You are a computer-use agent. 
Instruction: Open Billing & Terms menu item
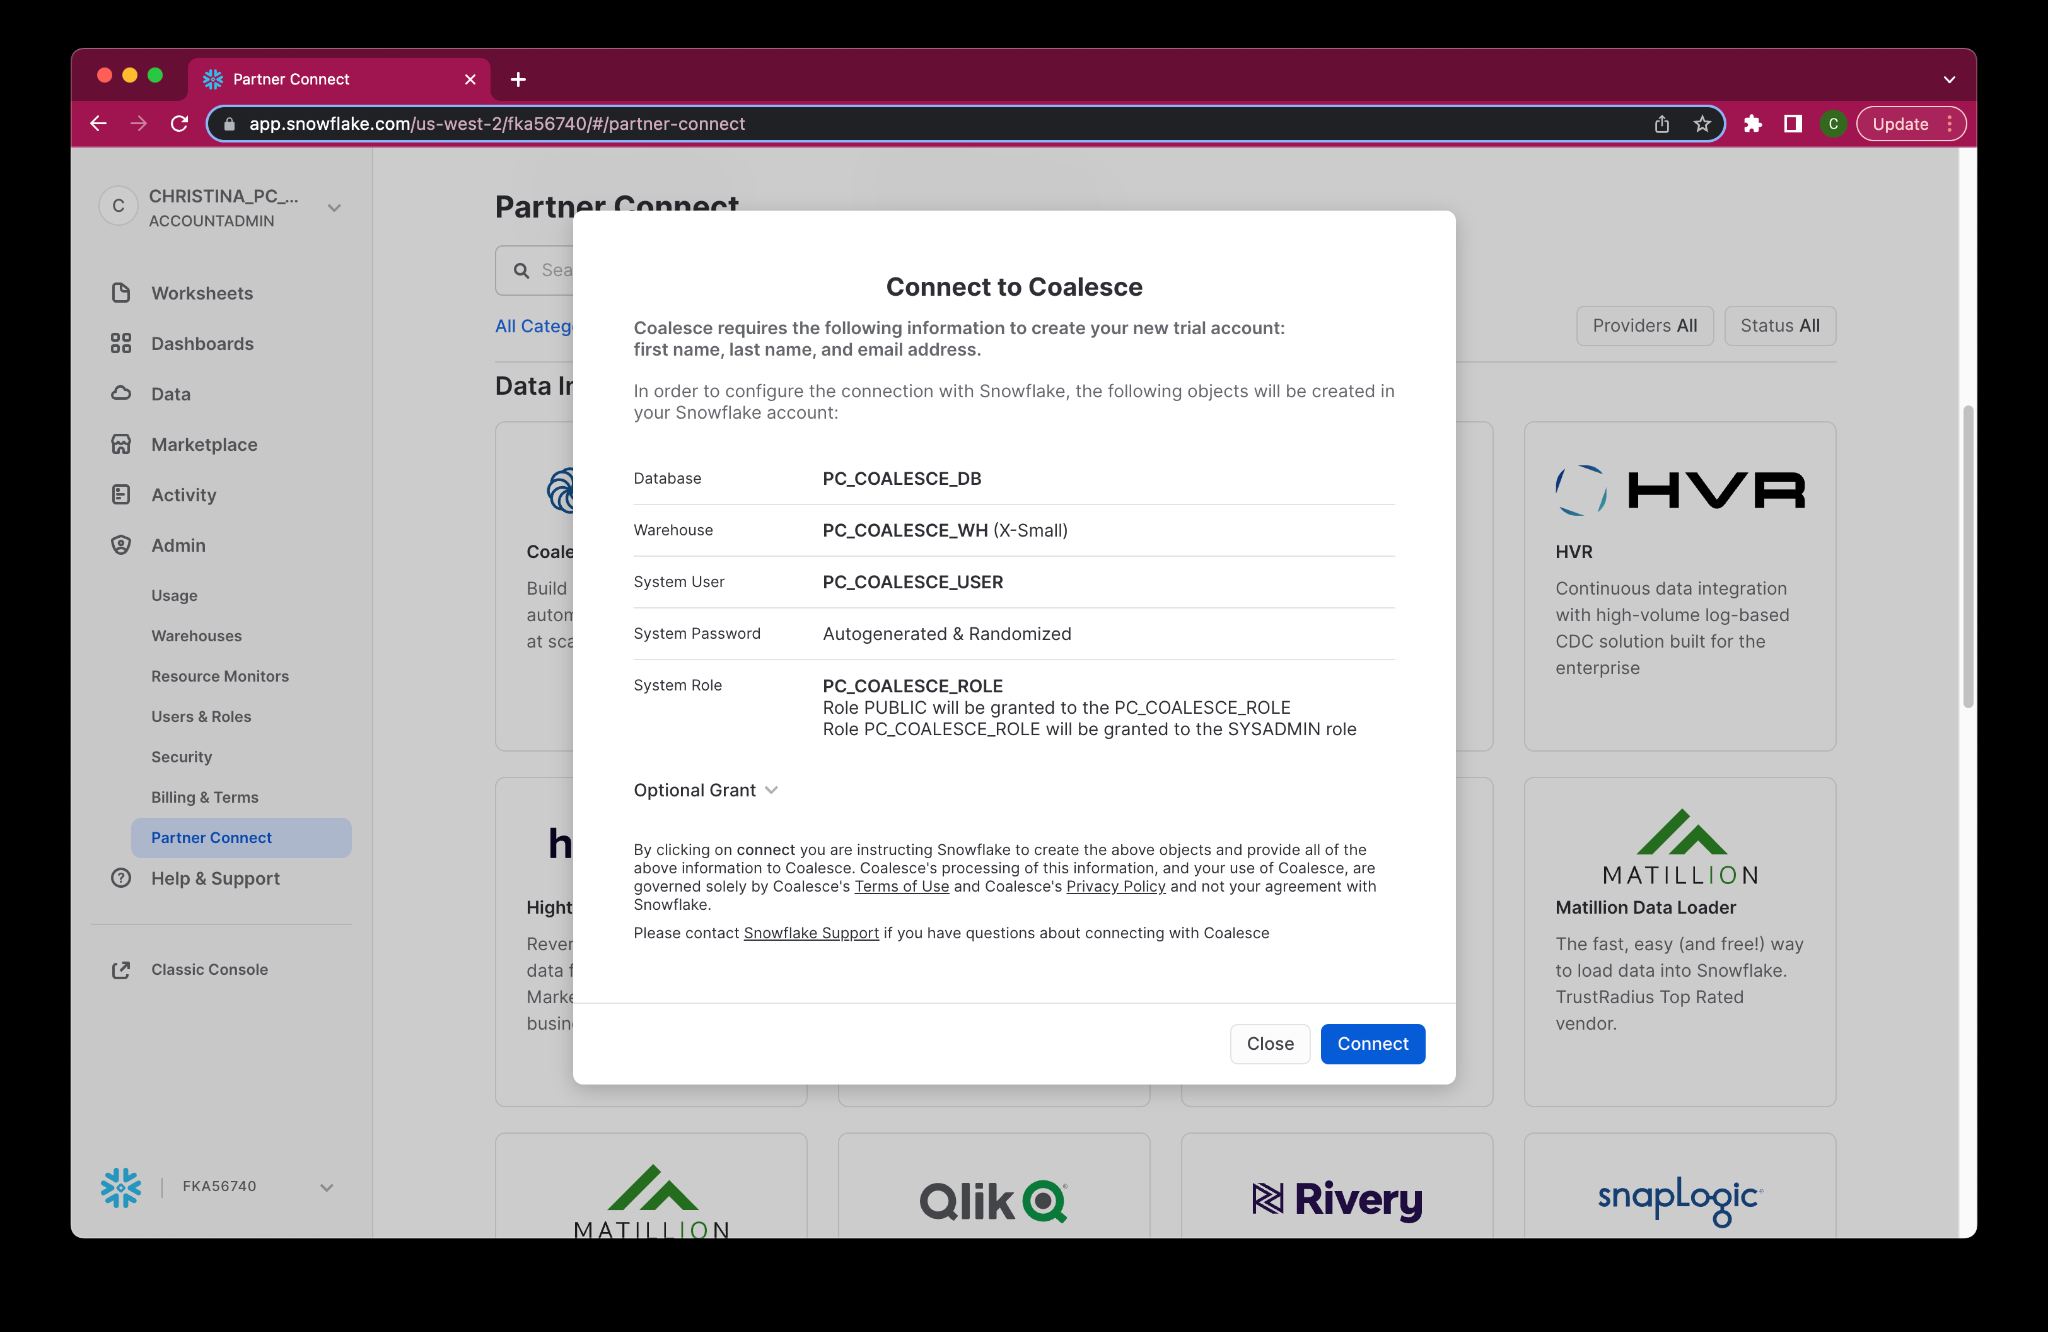(204, 798)
